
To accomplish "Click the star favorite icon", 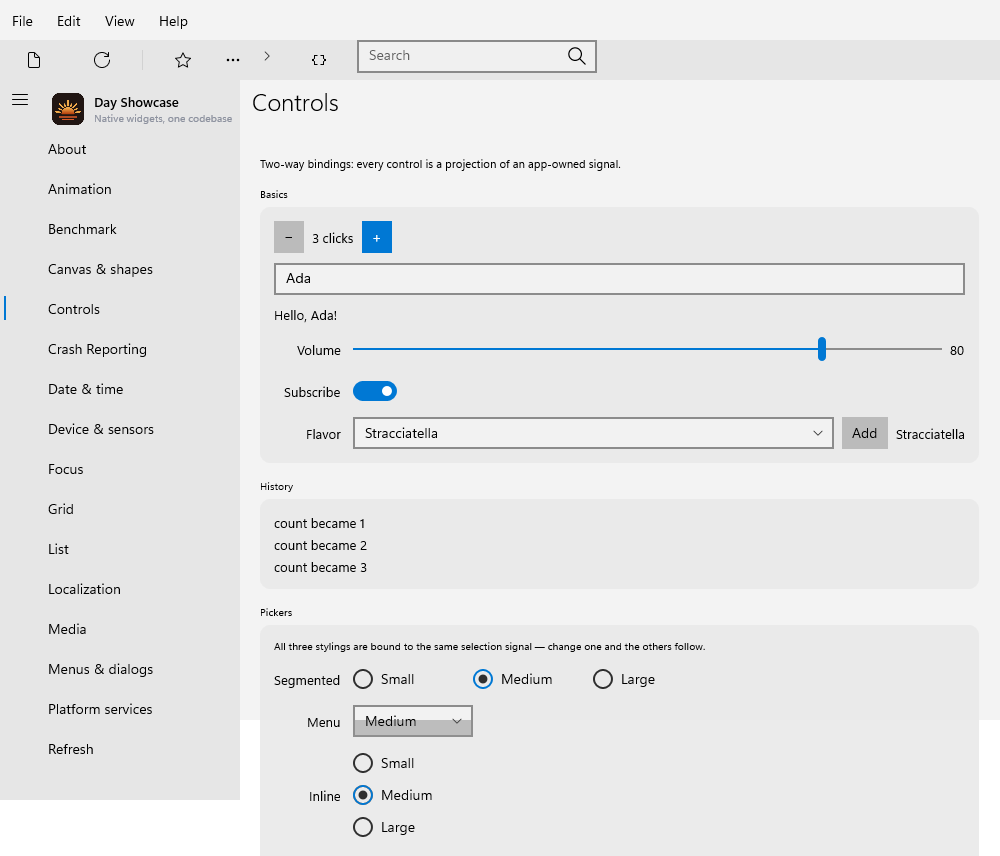I will [x=183, y=60].
